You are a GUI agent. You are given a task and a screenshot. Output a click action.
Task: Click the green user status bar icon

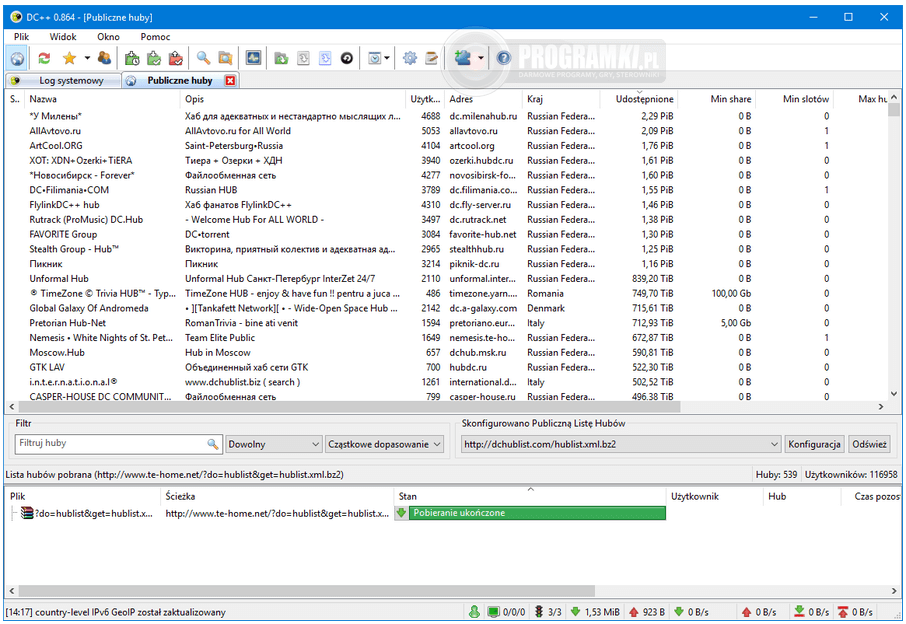click(x=474, y=612)
